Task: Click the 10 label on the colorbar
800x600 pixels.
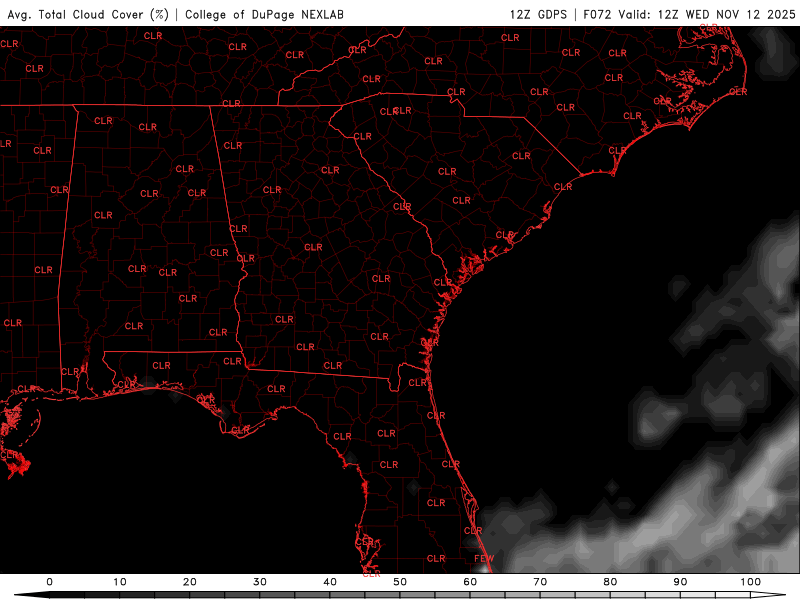Action: [x=119, y=582]
